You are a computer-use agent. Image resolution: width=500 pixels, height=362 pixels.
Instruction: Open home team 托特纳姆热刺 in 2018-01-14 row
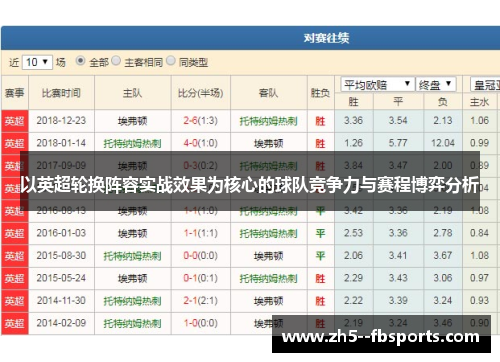pyautogui.click(x=132, y=143)
